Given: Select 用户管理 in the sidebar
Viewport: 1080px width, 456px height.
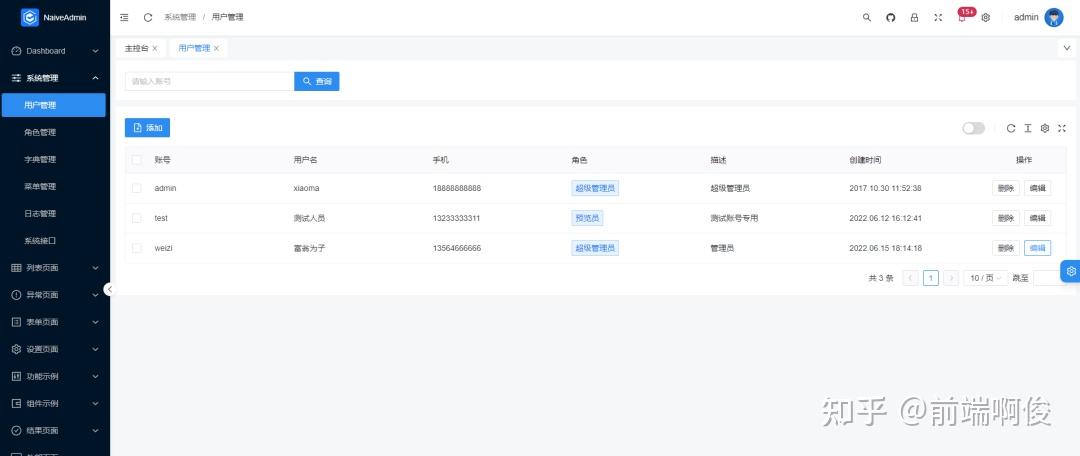Looking at the screenshot, I should tap(54, 105).
